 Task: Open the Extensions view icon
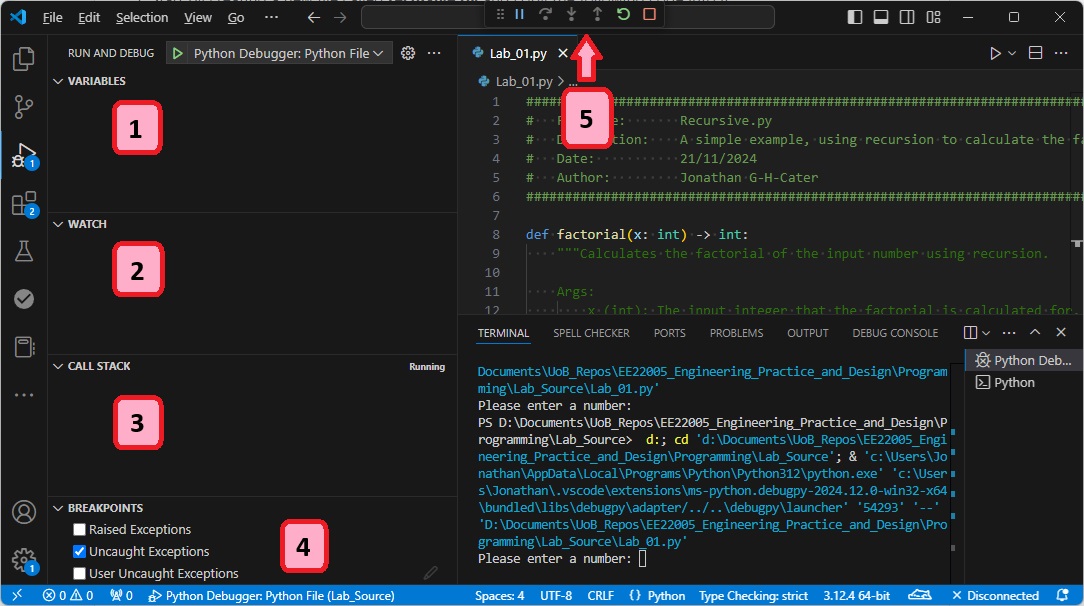pos(23,205)
